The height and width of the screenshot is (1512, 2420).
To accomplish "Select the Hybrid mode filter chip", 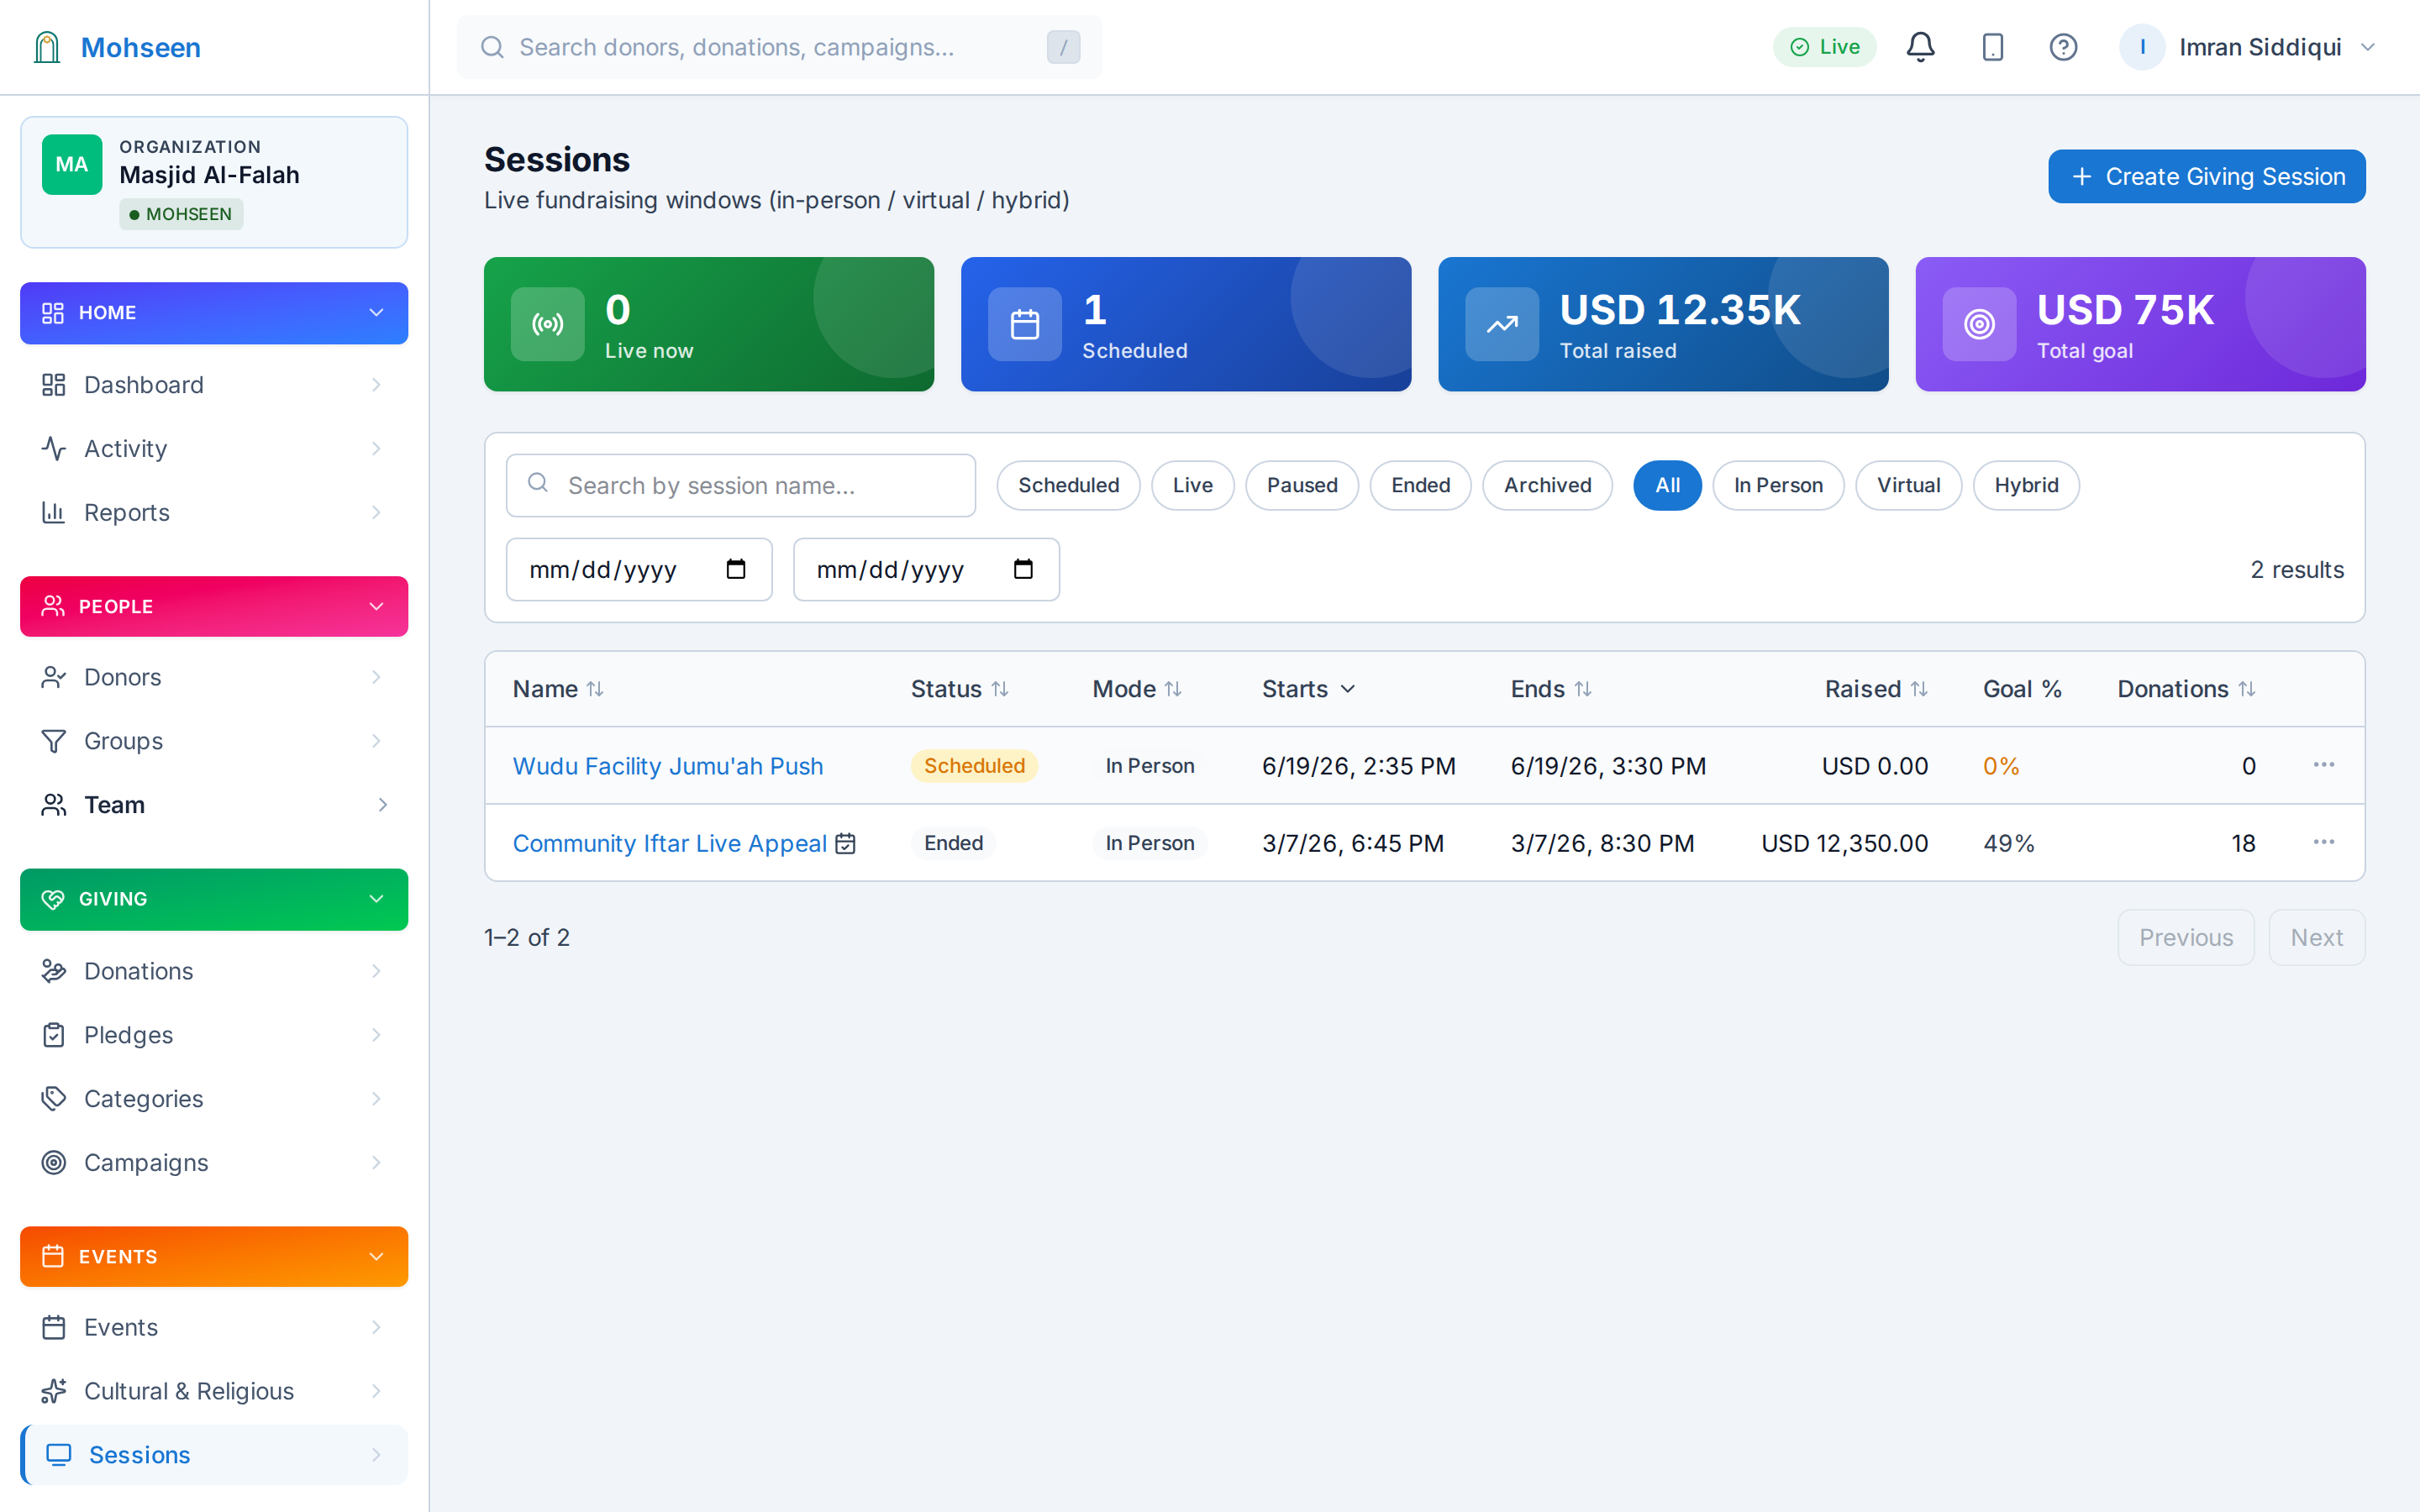I will [x=2026, y=485].
